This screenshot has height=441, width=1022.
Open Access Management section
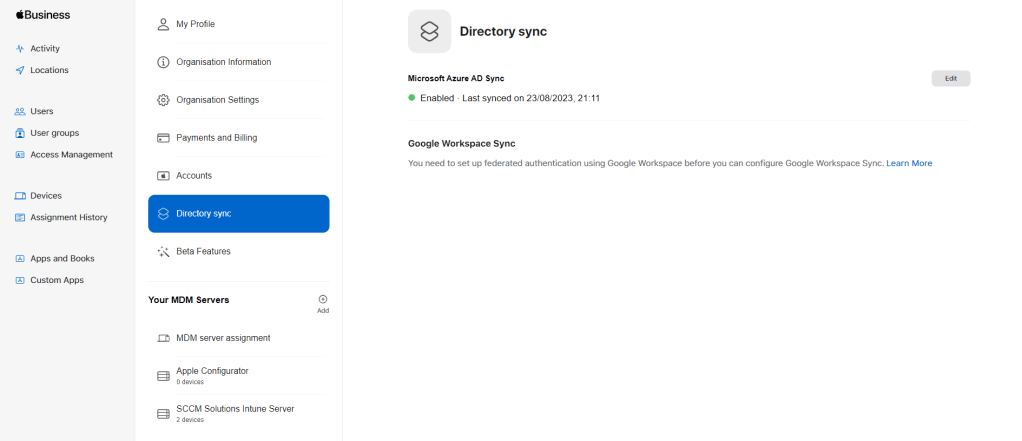(x=71, y=155)
